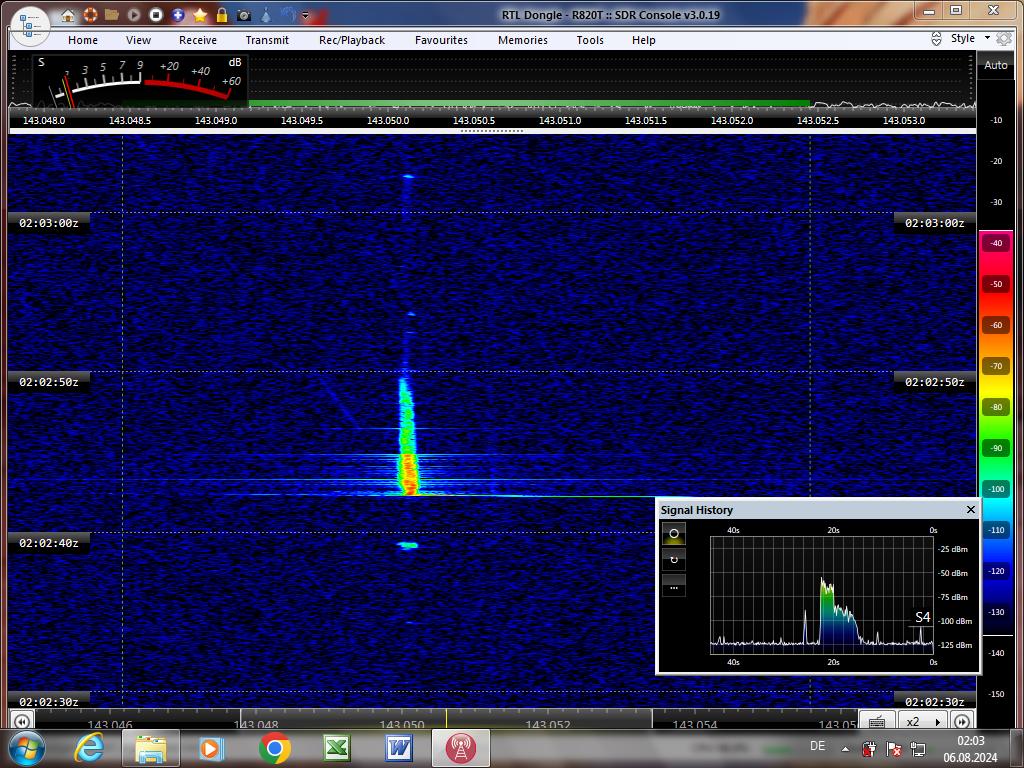This screenshot has height=768, width=1024.
Task: Click the grey play icon in the toolbar
Action: tap(134, 14)
